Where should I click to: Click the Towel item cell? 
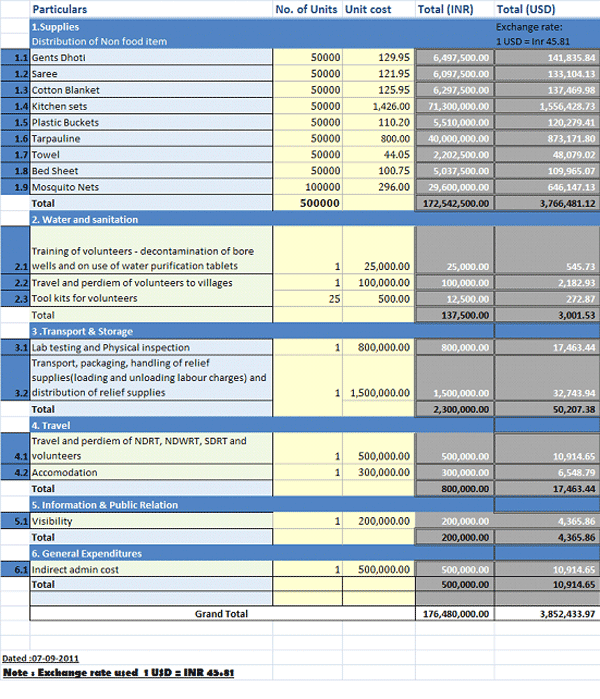(x=151, y=155)
